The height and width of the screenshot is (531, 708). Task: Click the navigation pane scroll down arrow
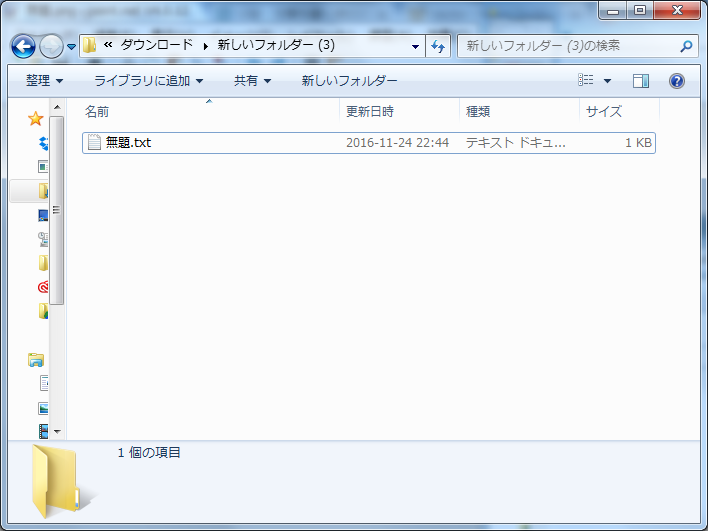pos(57,432)
